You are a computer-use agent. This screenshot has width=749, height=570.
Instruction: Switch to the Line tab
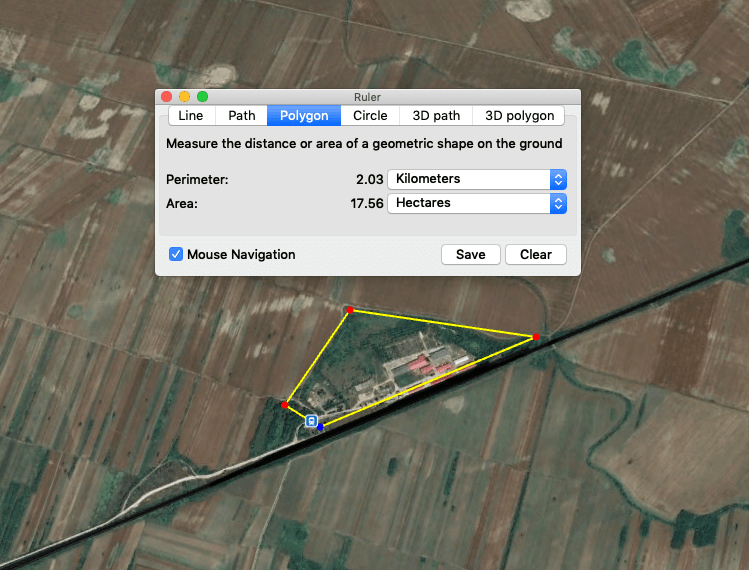coord(191,116)
